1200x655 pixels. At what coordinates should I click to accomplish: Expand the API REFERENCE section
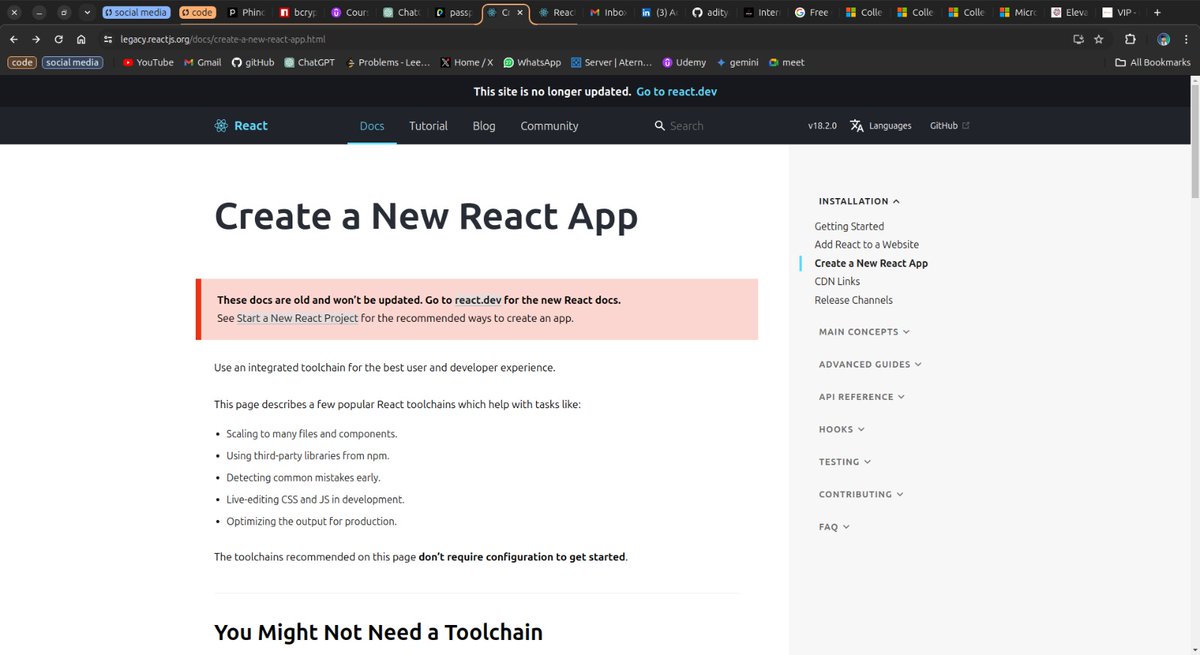862,397
